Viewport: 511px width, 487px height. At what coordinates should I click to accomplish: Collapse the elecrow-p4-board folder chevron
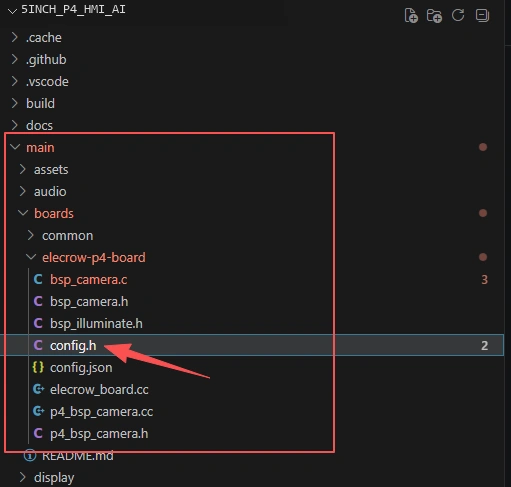[x=31, y=257]
